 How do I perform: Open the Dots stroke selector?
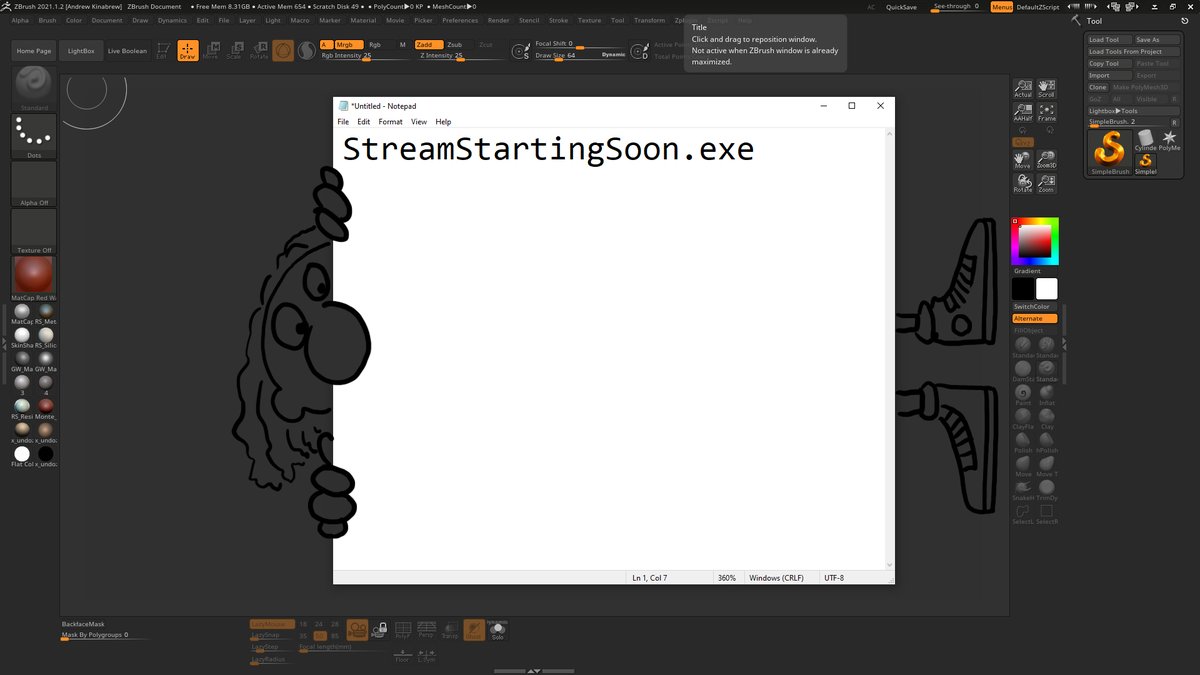pos(34,136)
